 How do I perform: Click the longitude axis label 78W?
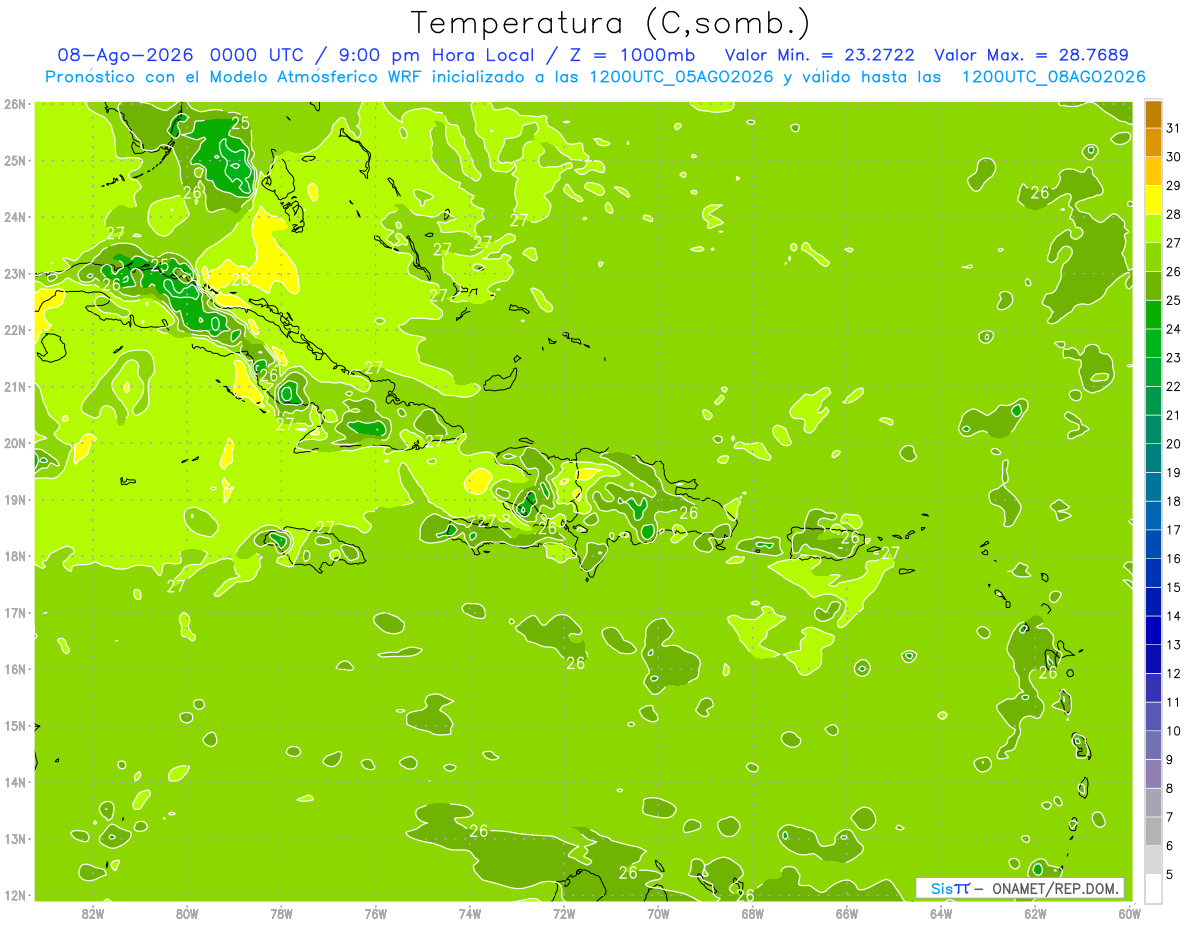[281, 913]
